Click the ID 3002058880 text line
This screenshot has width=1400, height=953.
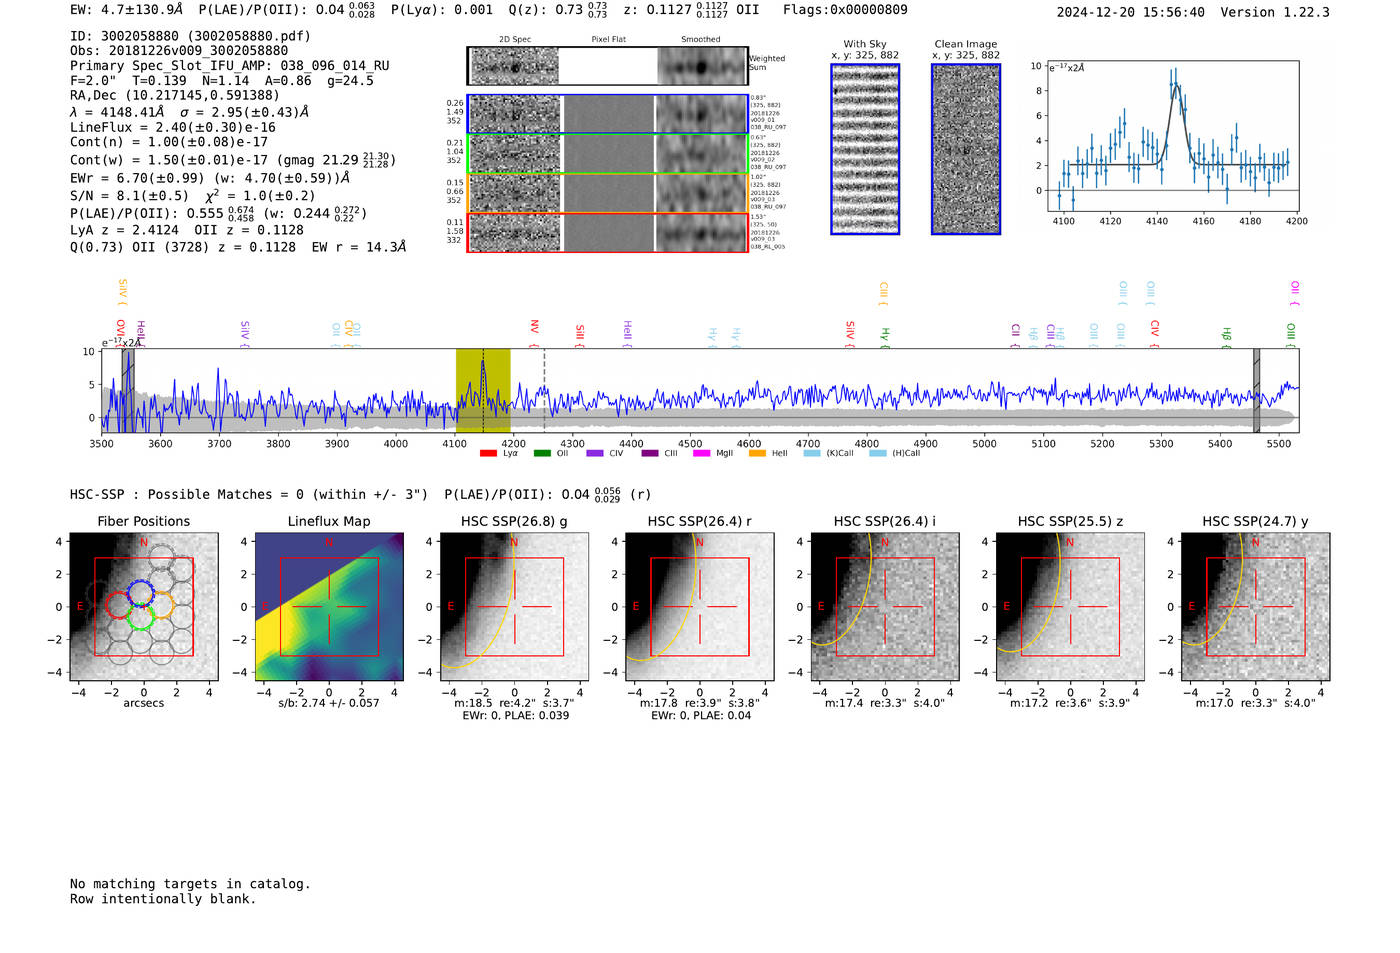coord(190,36)
